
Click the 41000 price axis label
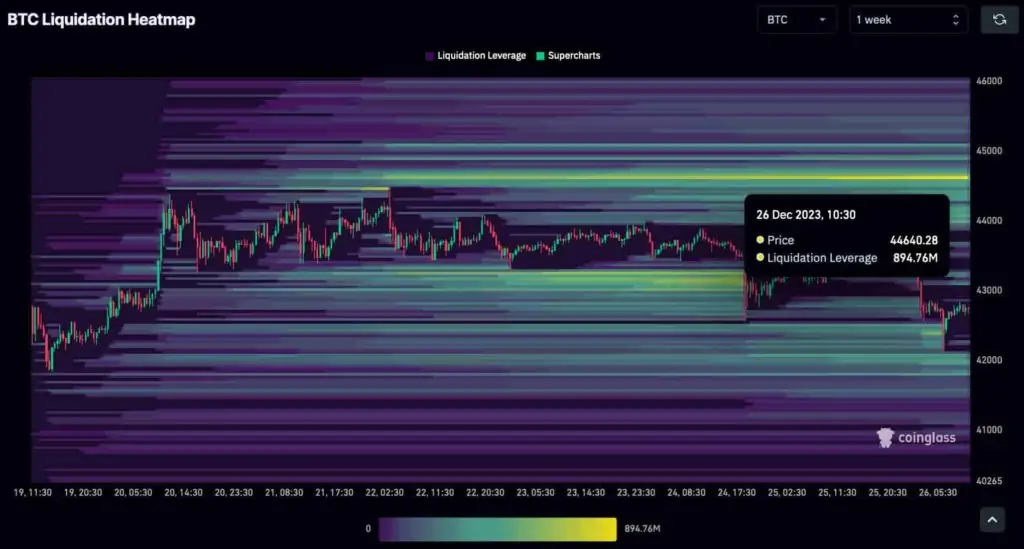pyautogui.click(x=989, y=430)
